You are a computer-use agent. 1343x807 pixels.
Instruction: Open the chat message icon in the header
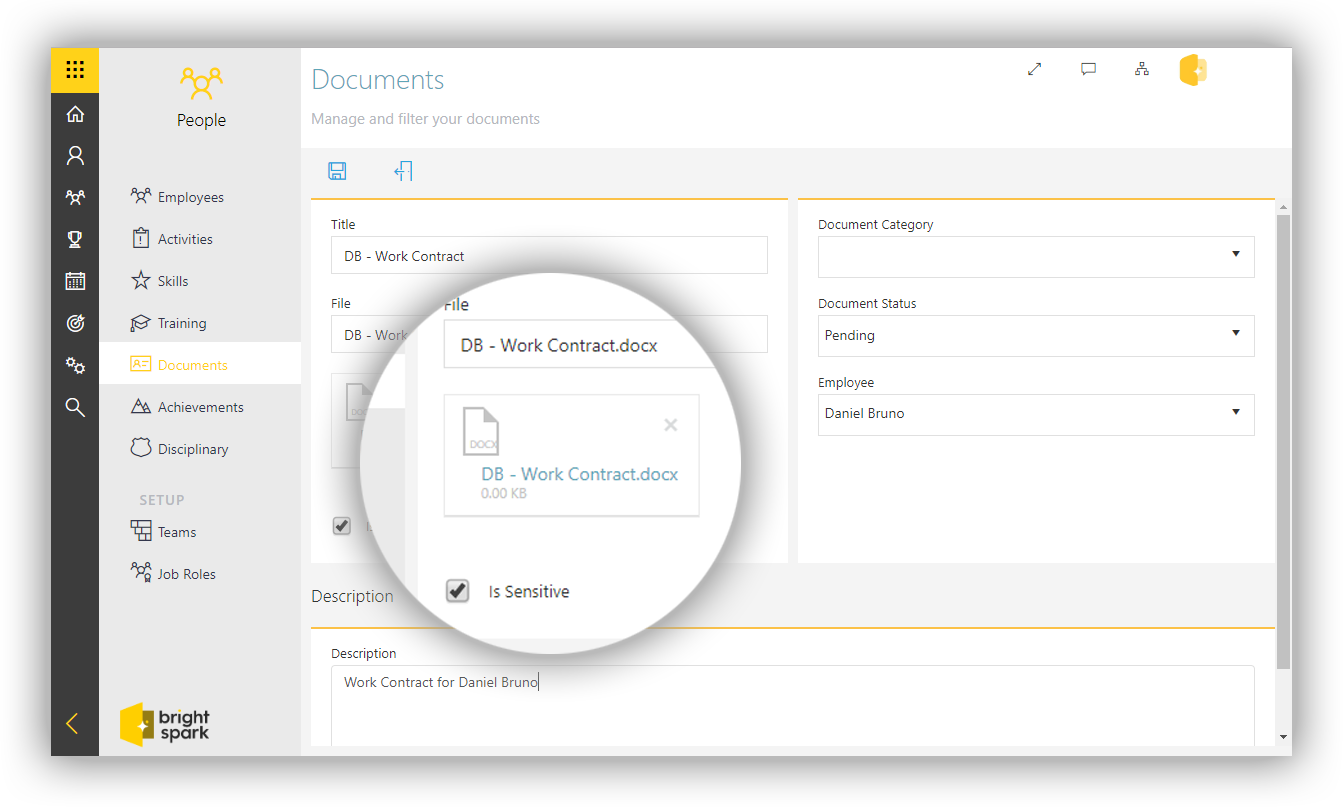click(1089, 69)
